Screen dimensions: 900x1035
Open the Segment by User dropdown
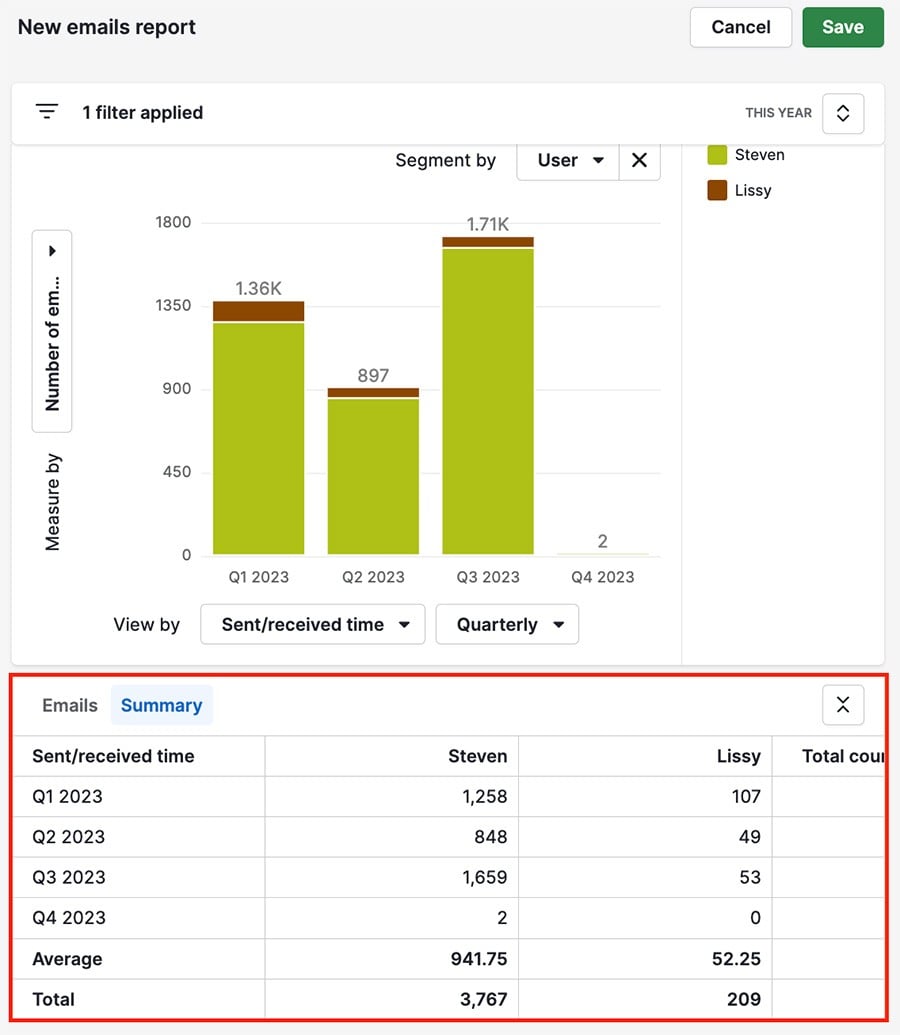point(567,160)
